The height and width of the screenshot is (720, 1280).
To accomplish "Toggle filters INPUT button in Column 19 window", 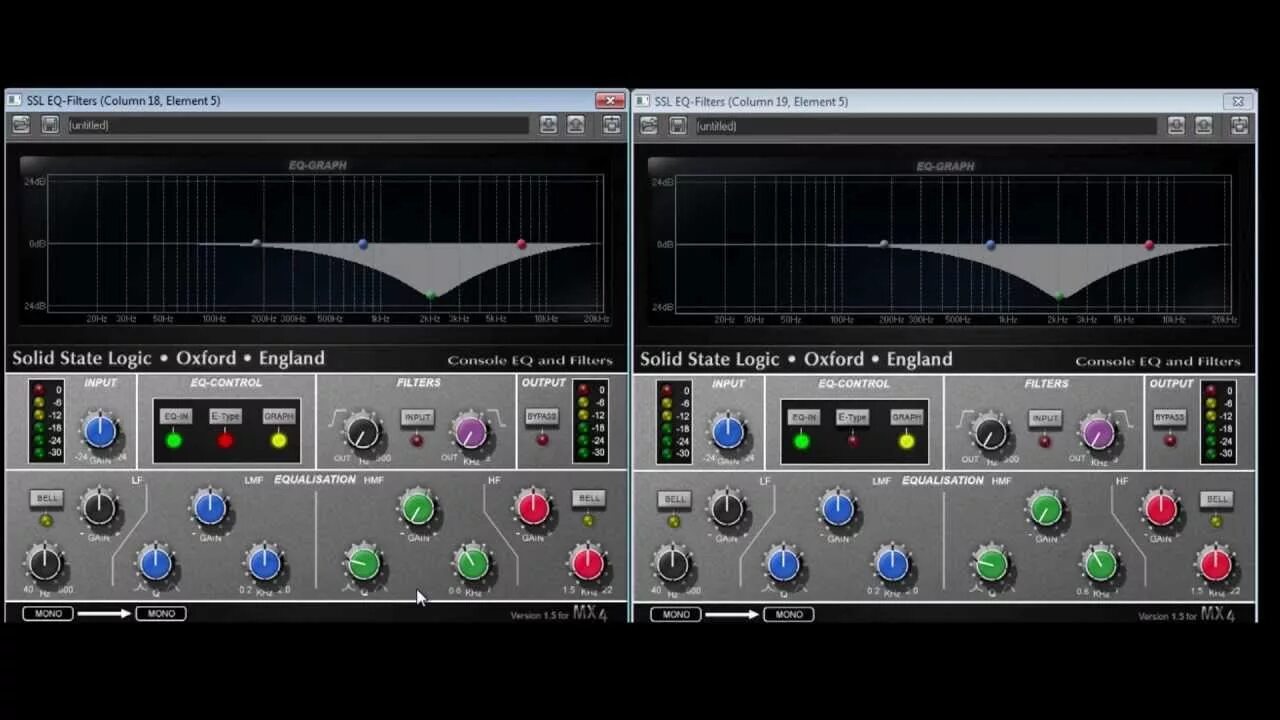I will pyautogui.click(x=1045, y=418).
